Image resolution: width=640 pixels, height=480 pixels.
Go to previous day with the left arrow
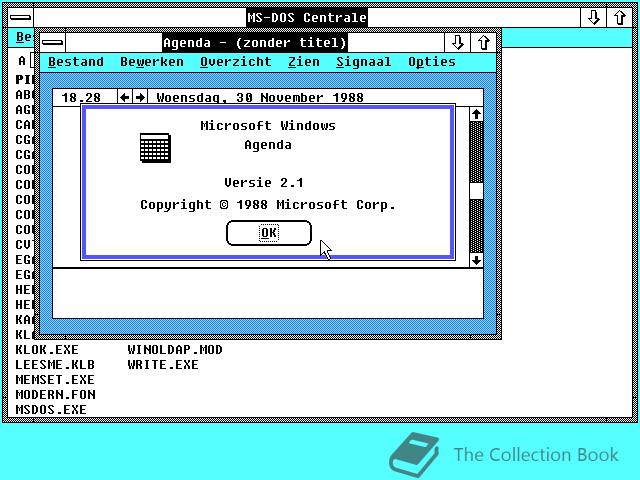[125, 98]
